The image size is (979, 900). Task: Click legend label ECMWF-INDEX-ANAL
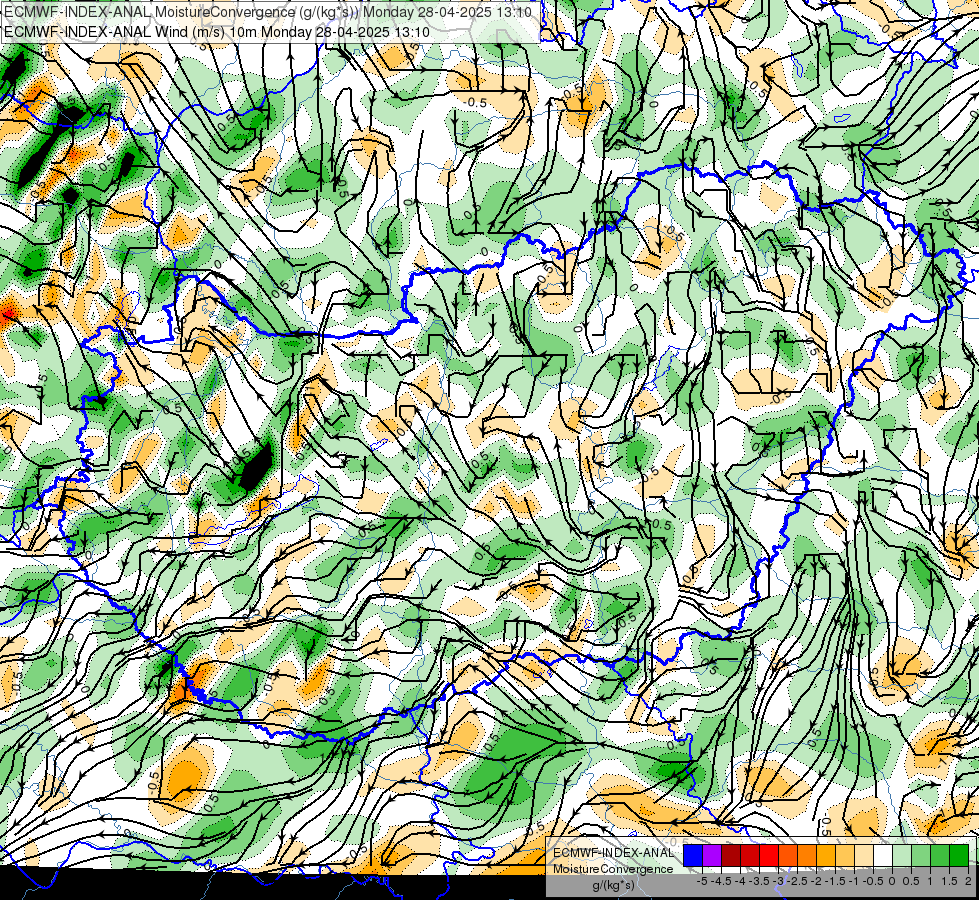coord(614,853)
